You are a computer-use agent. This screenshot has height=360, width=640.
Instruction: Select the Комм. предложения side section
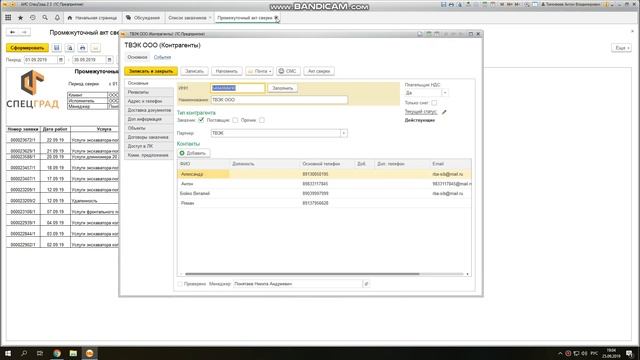[x=149, y=155]
